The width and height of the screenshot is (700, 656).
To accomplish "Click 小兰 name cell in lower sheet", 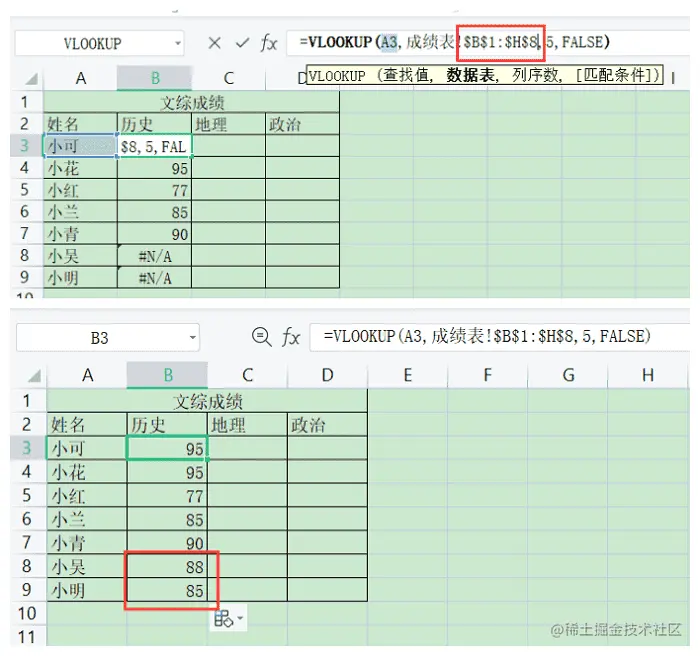I will [x=87, y=519].
